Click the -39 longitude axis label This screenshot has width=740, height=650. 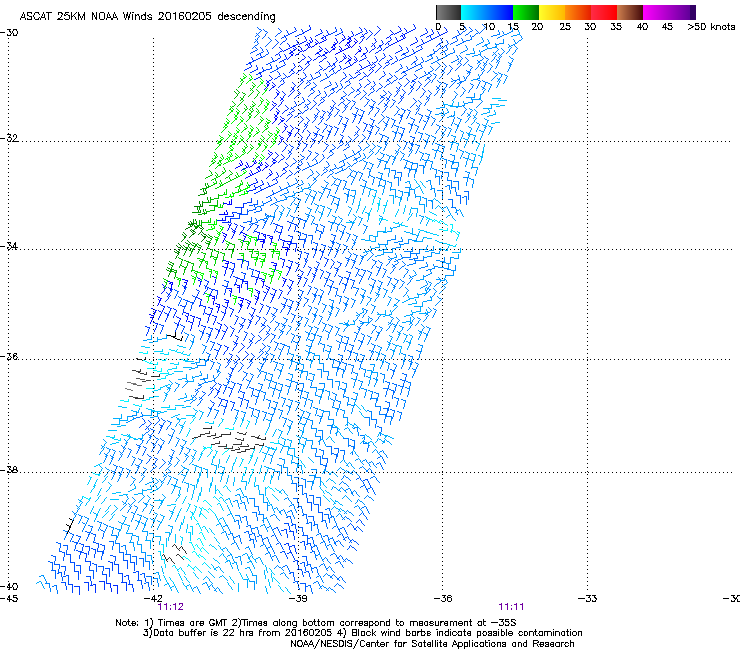pyautogui.click(x=298, y=599)
